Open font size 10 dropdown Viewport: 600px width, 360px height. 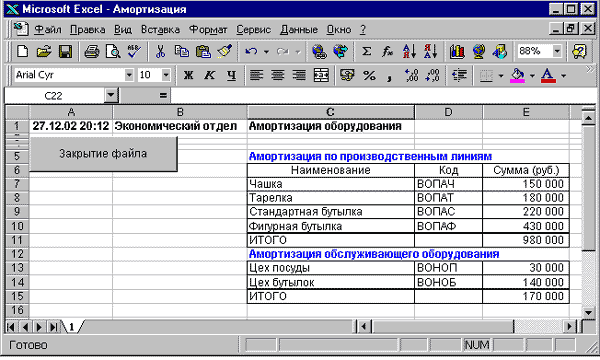tap(166, 75)
